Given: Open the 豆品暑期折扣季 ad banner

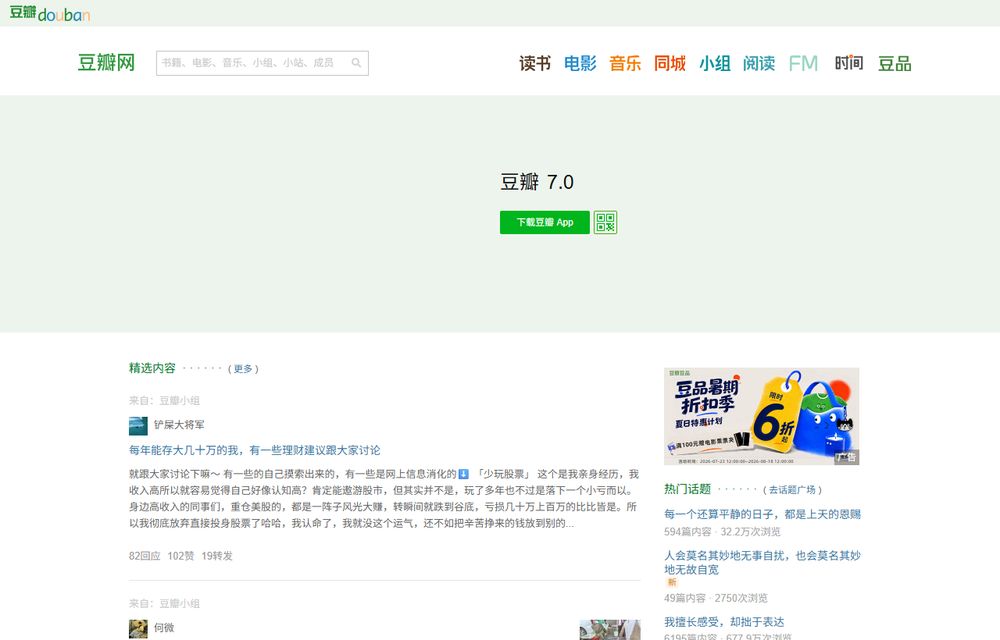Looking at the screenshot, I should click(761, 416).
